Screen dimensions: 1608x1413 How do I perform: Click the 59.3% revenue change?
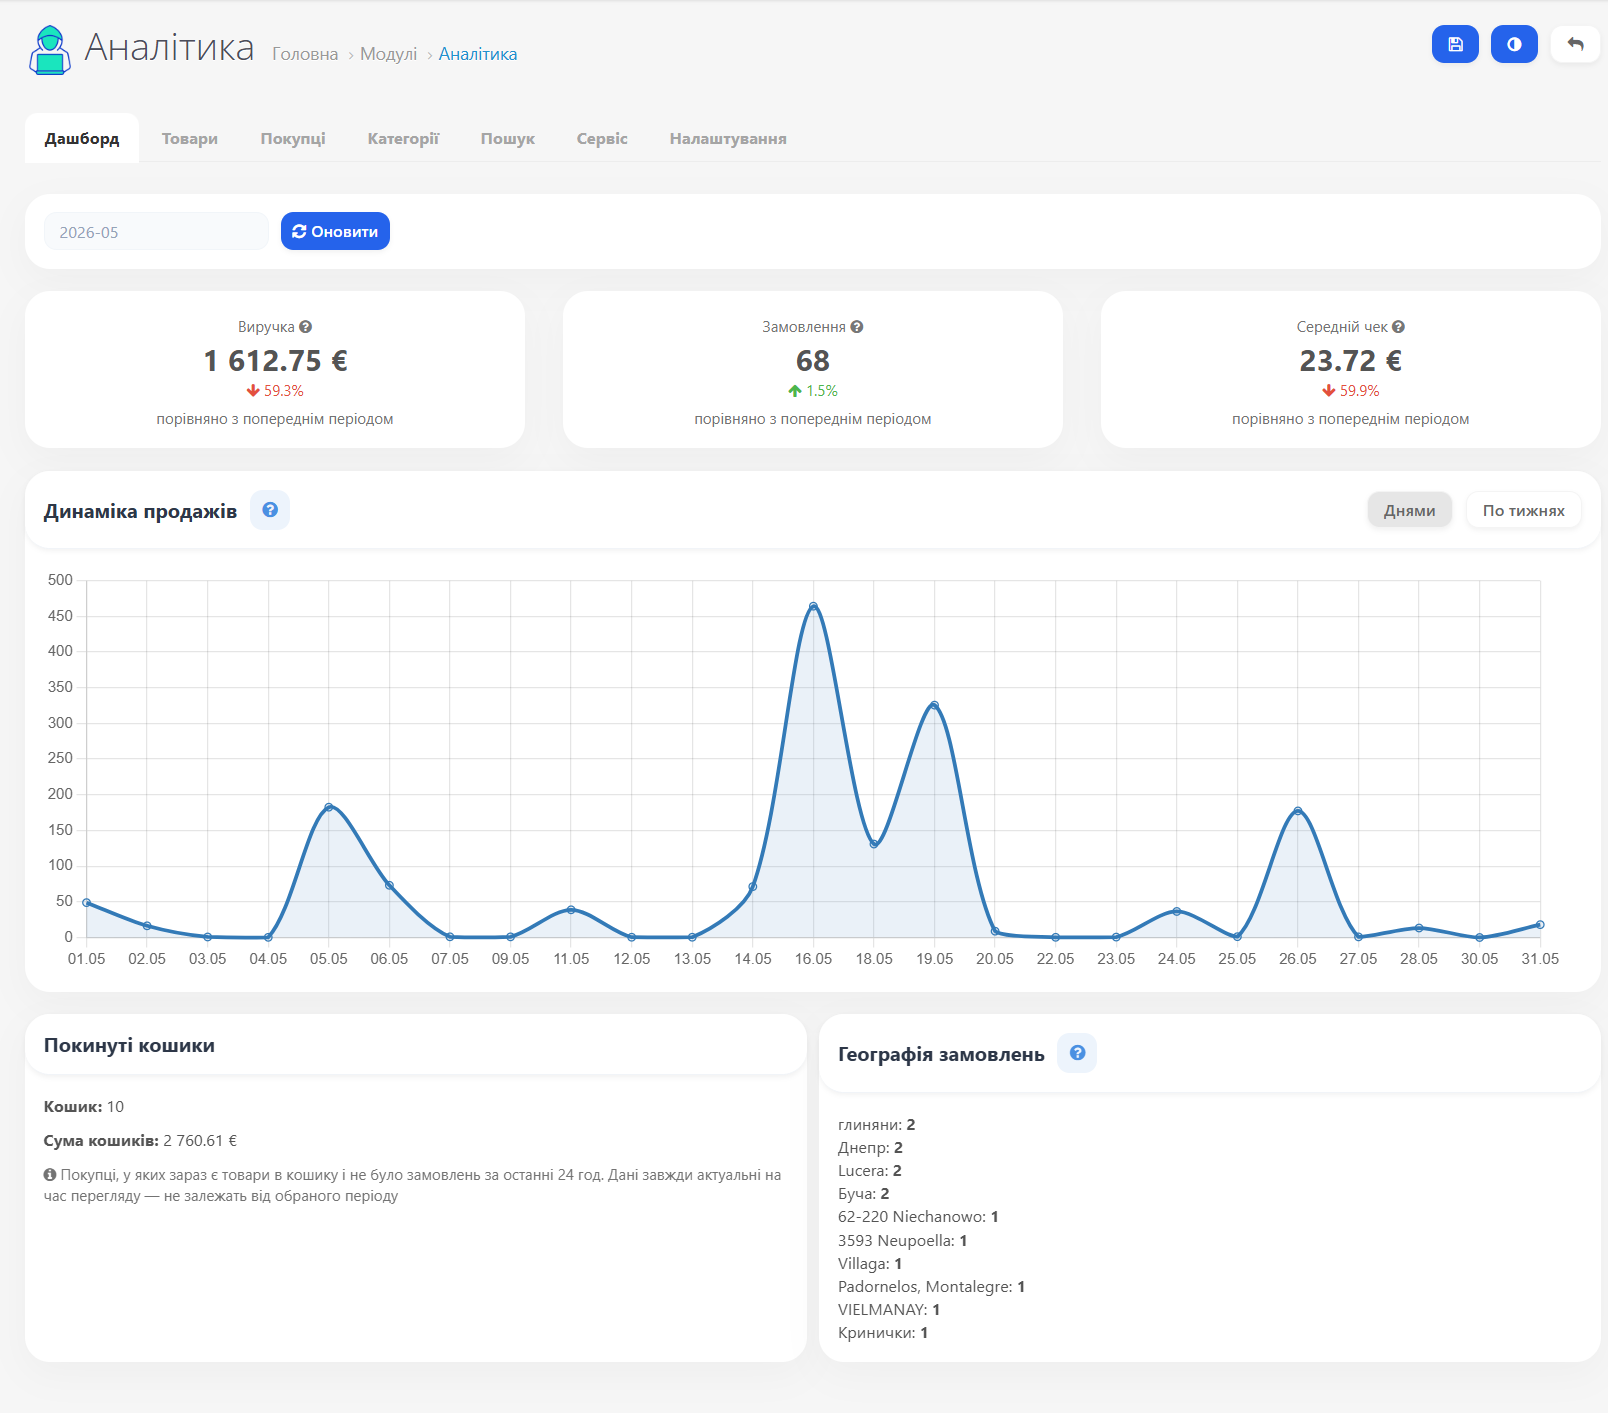click(284, 391)
